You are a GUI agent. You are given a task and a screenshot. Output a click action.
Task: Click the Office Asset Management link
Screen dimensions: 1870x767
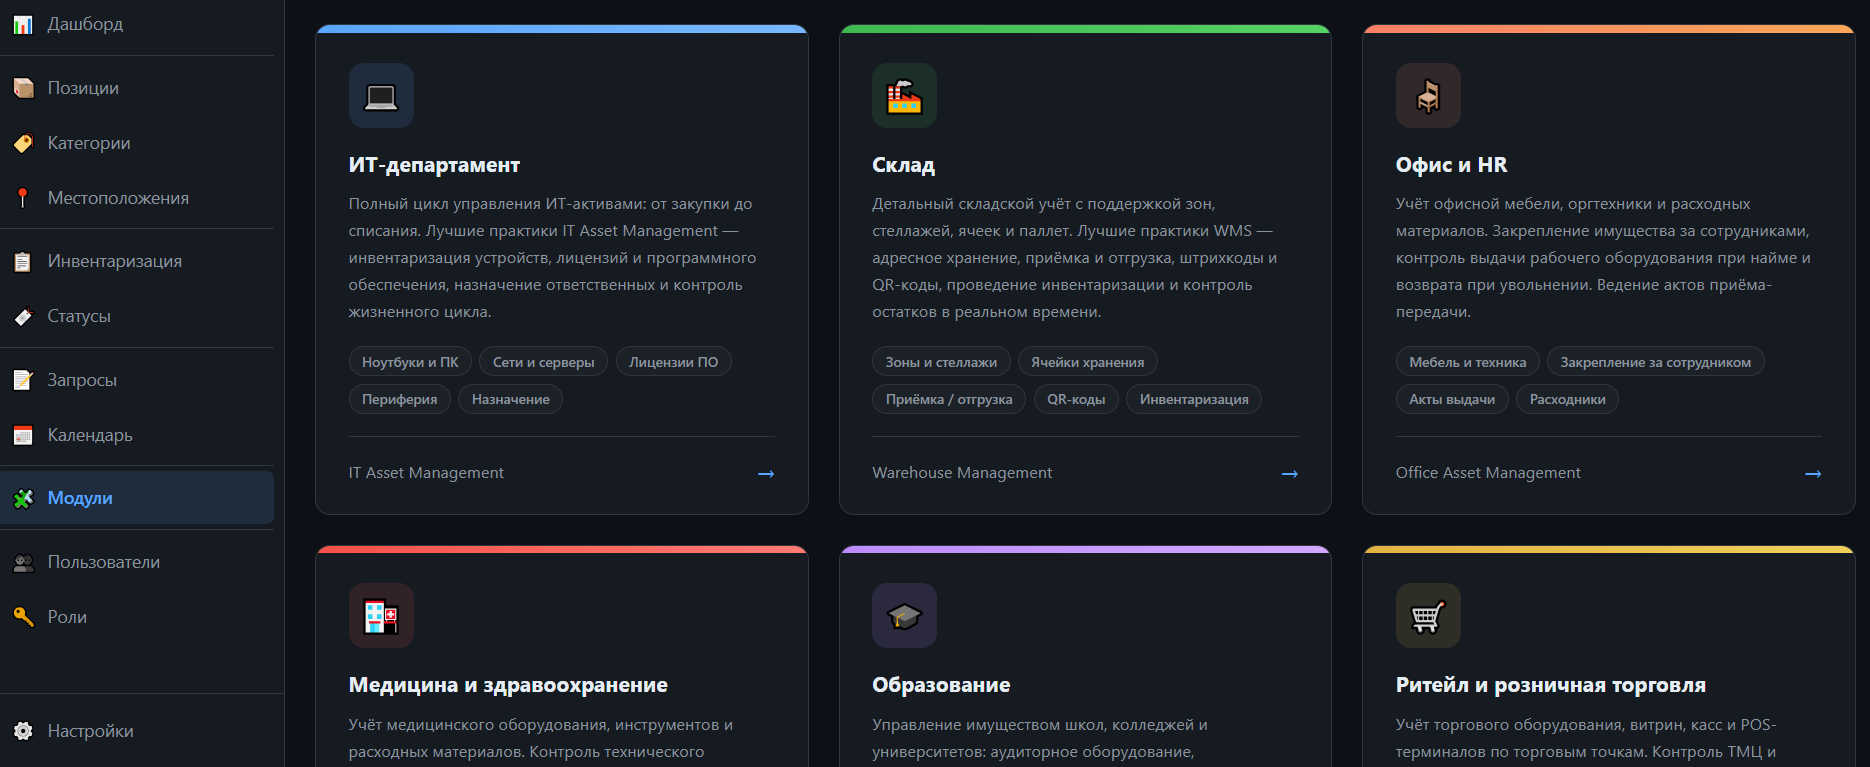point(1488,473)
